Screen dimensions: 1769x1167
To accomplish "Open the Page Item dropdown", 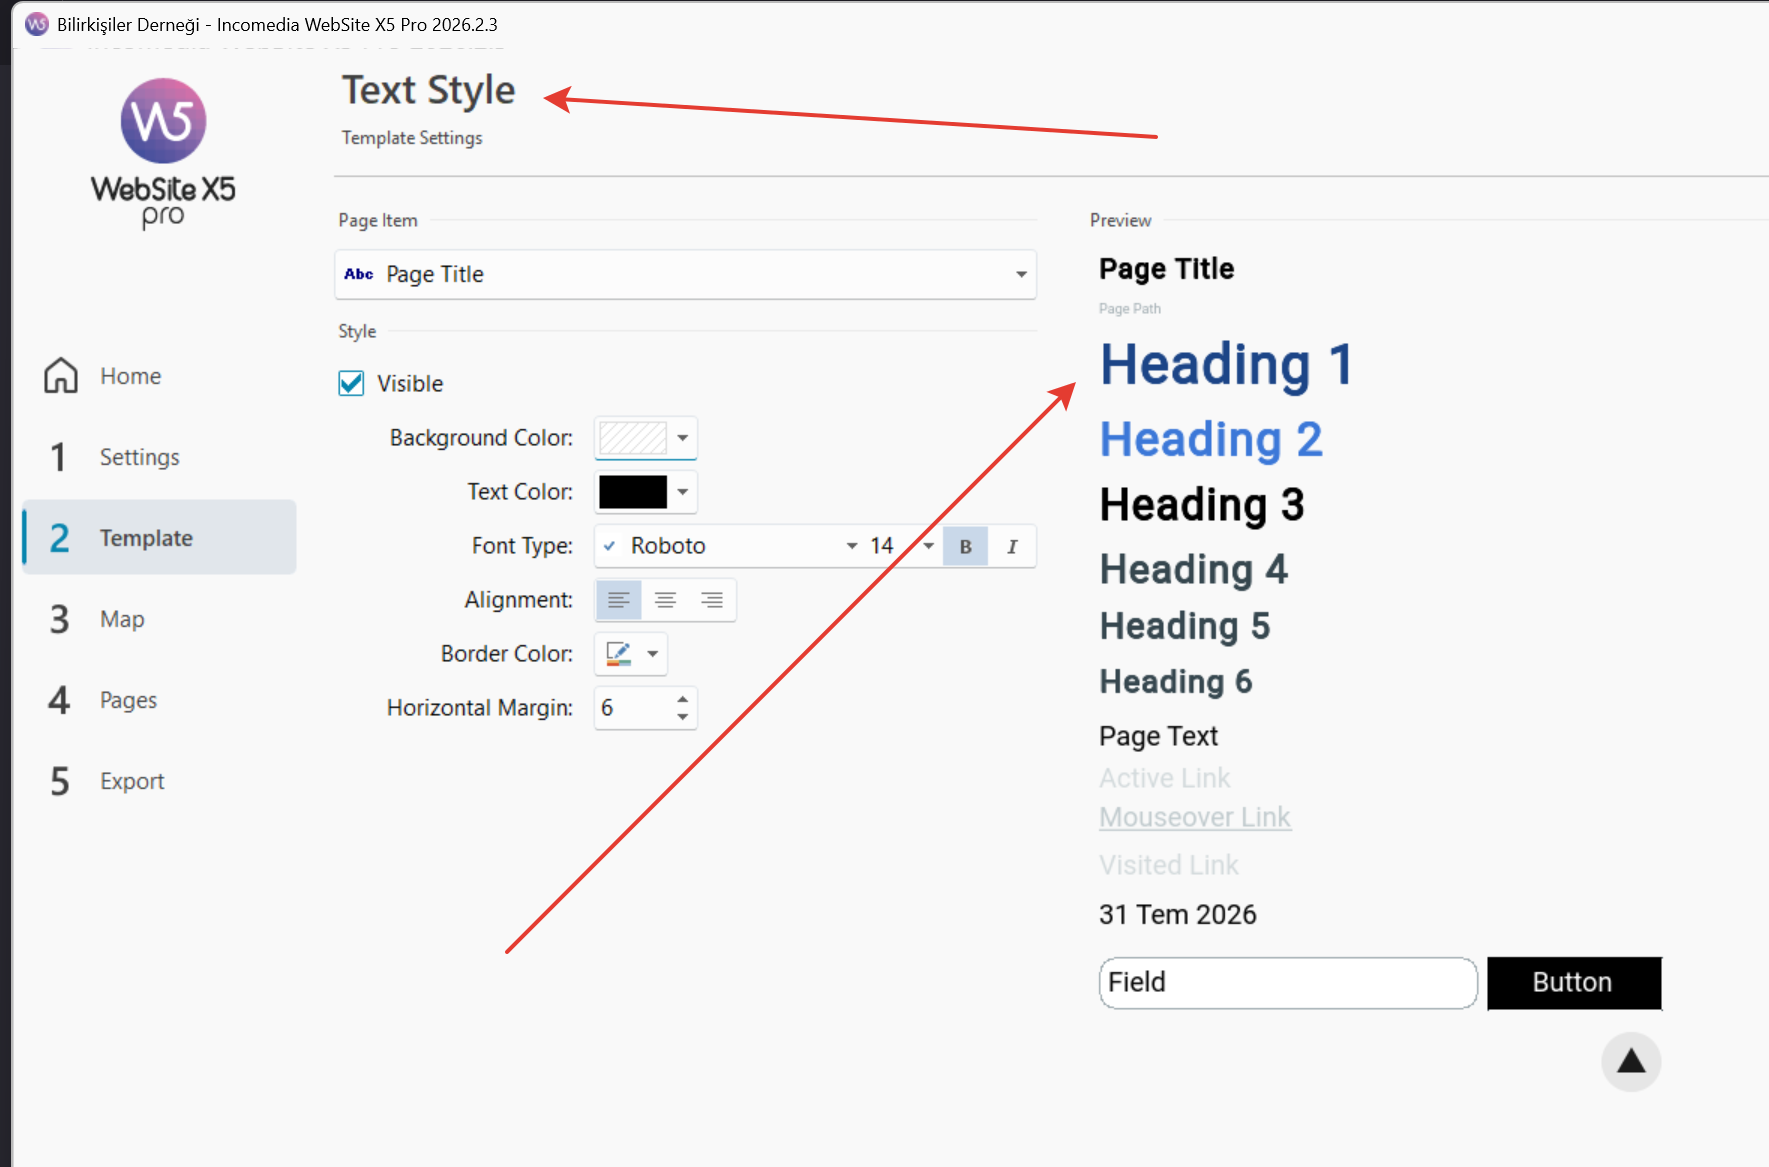I will coord(685,274).
